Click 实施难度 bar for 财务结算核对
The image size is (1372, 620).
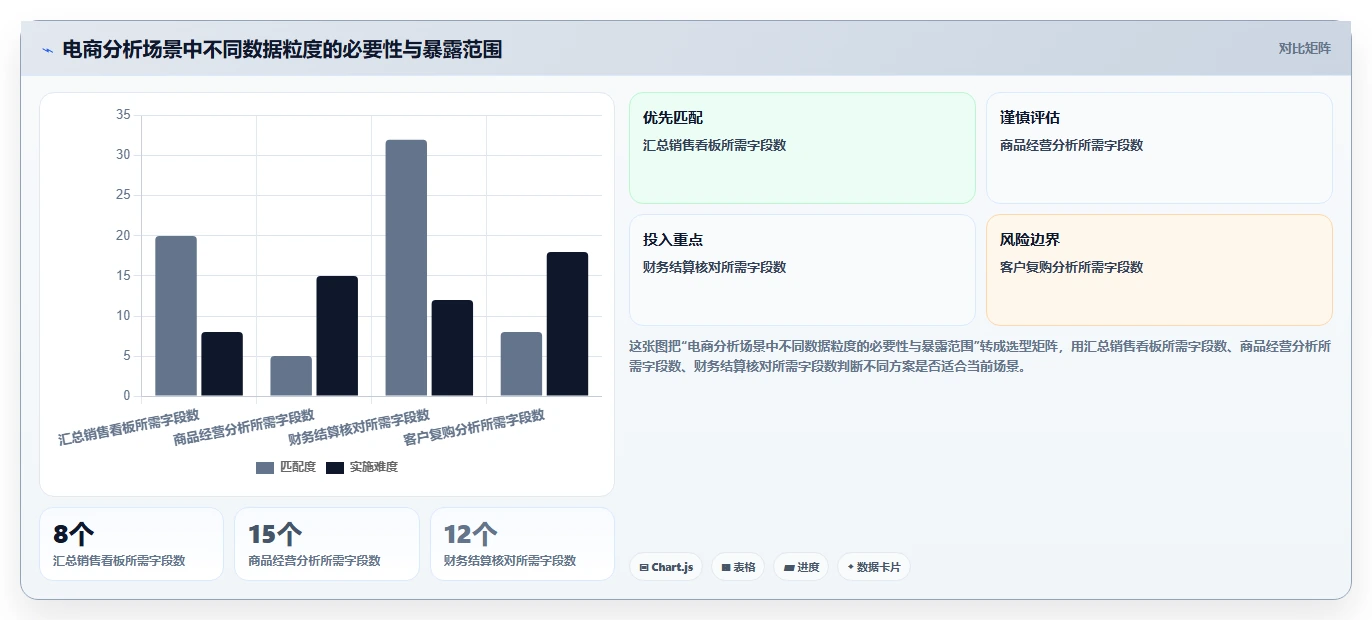(x=452, y=348)
